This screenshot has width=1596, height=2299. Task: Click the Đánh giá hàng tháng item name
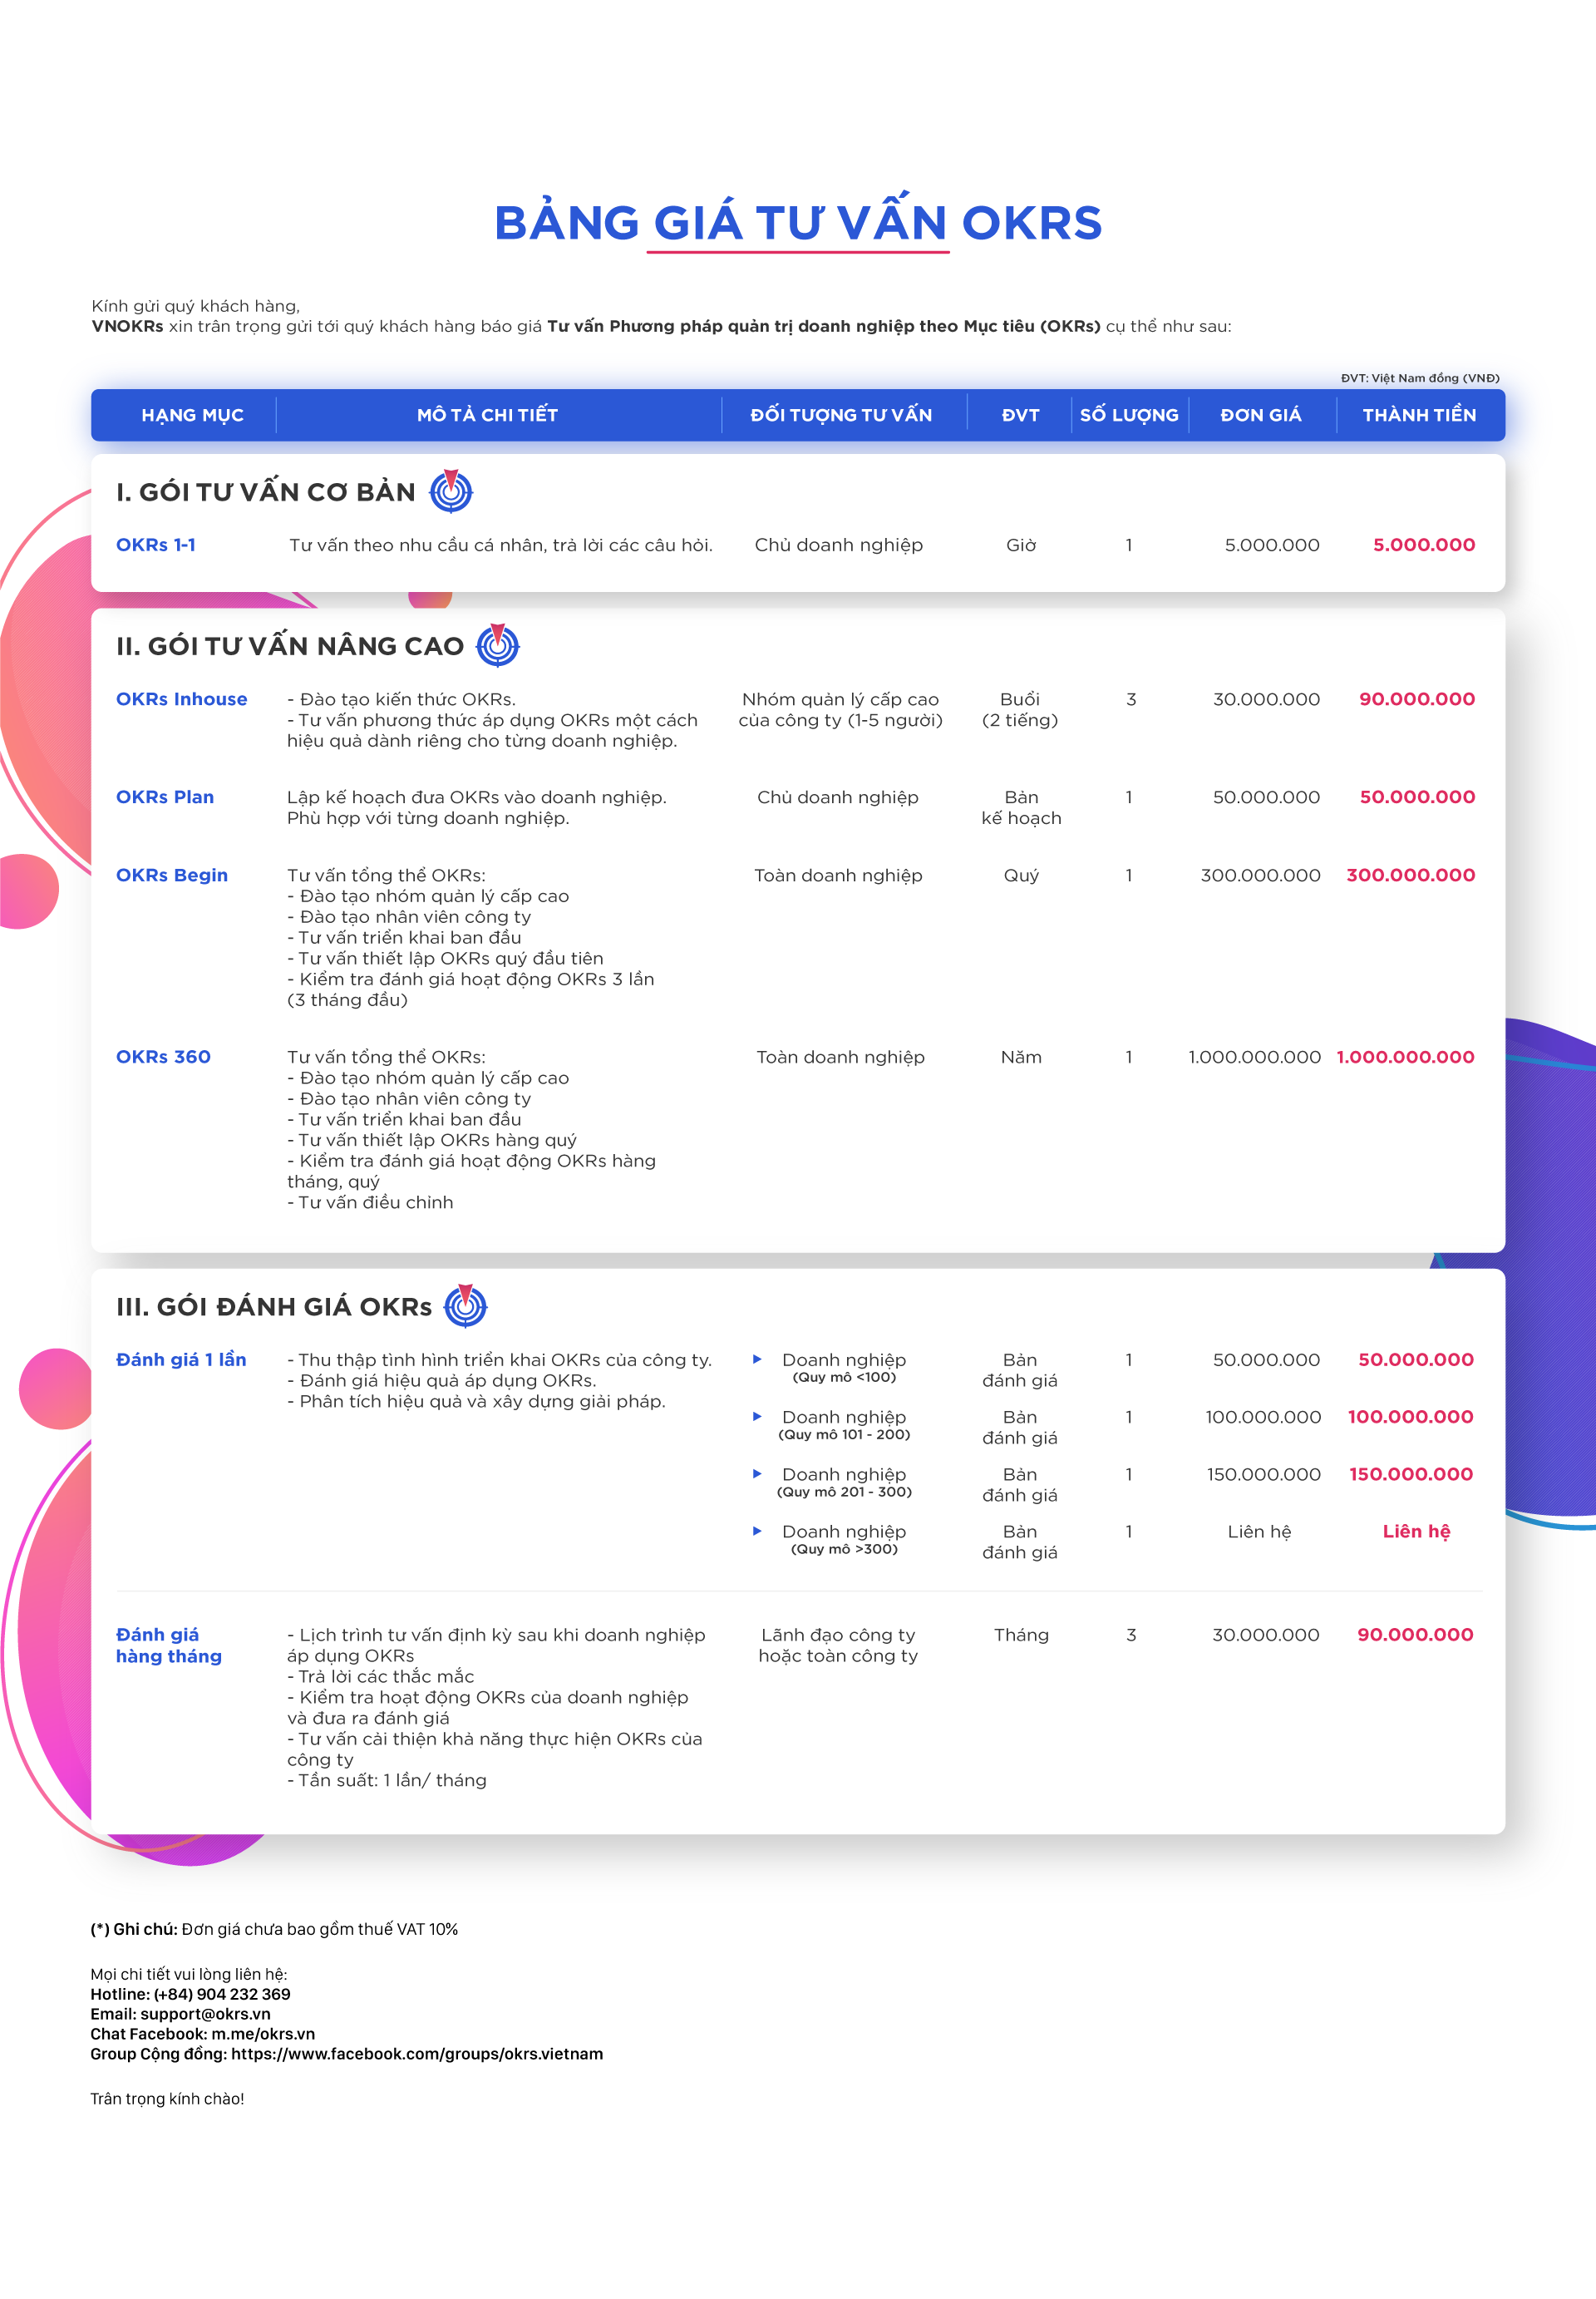coord(169,1645)
